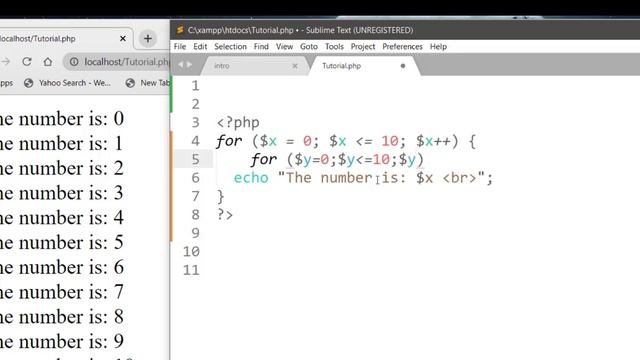Open the Help menu
The image size is (640, 360).
(x=438, y=47)
